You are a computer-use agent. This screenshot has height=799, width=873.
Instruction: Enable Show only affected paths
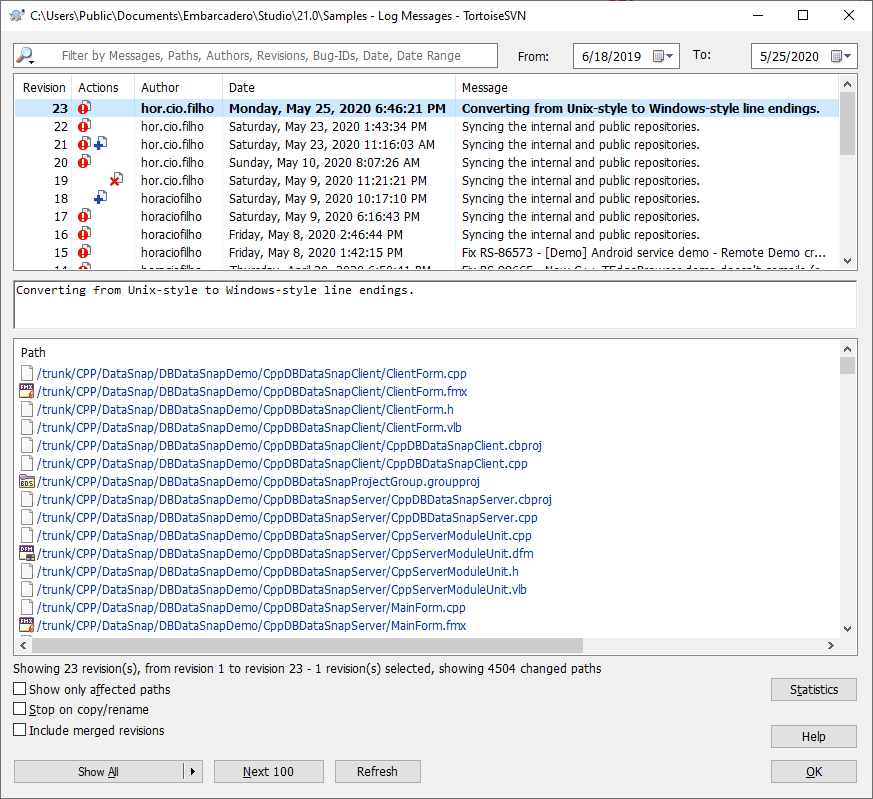click(x=20, y=689)
